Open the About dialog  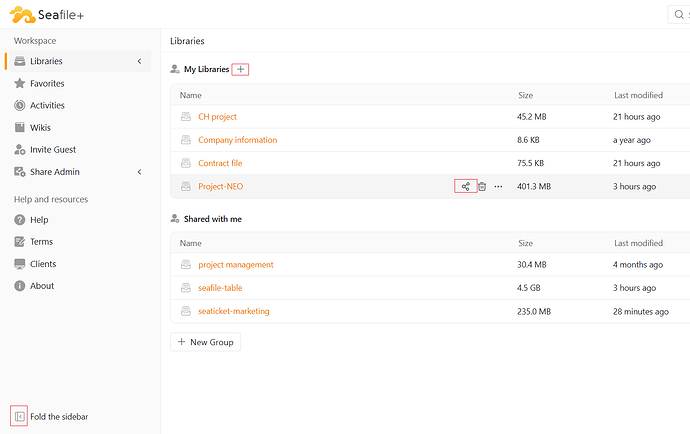42,286
